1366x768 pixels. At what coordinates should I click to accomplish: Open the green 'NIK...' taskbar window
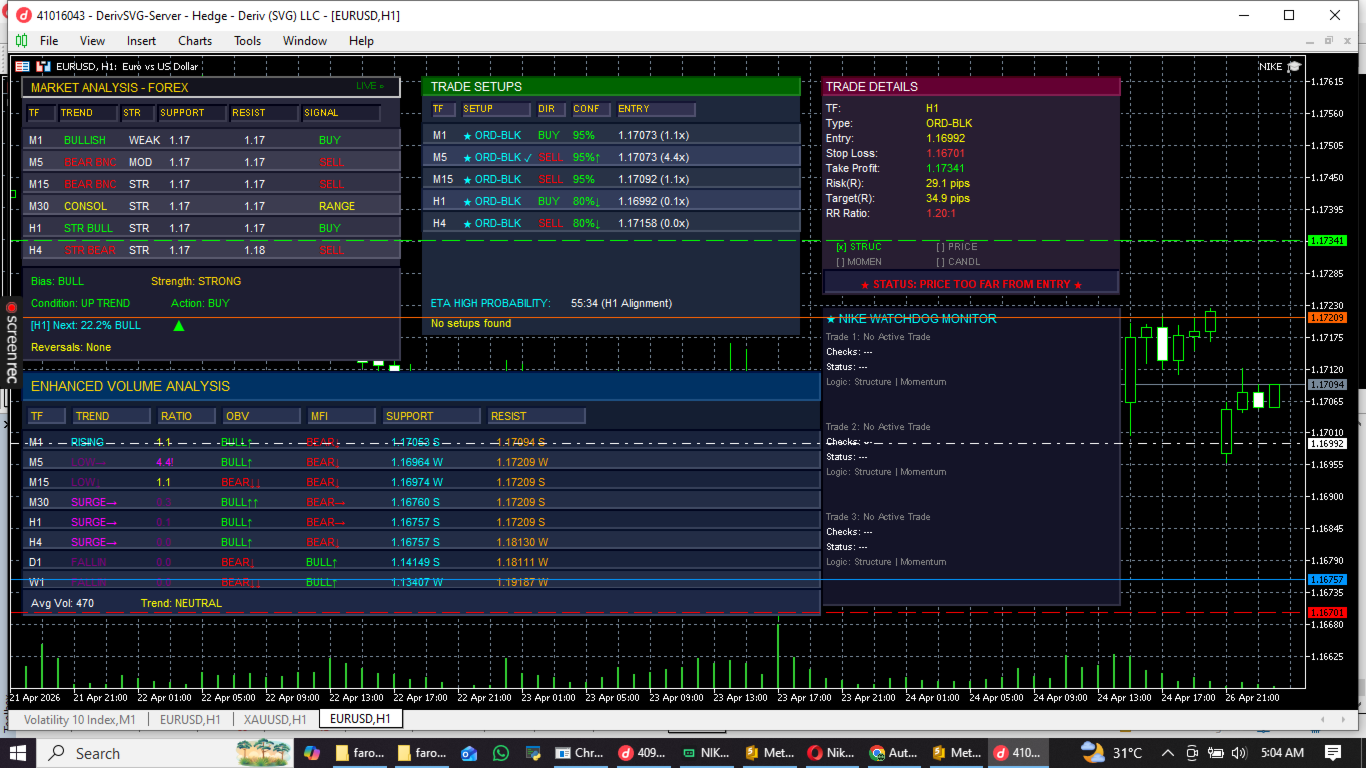point(705,753)
